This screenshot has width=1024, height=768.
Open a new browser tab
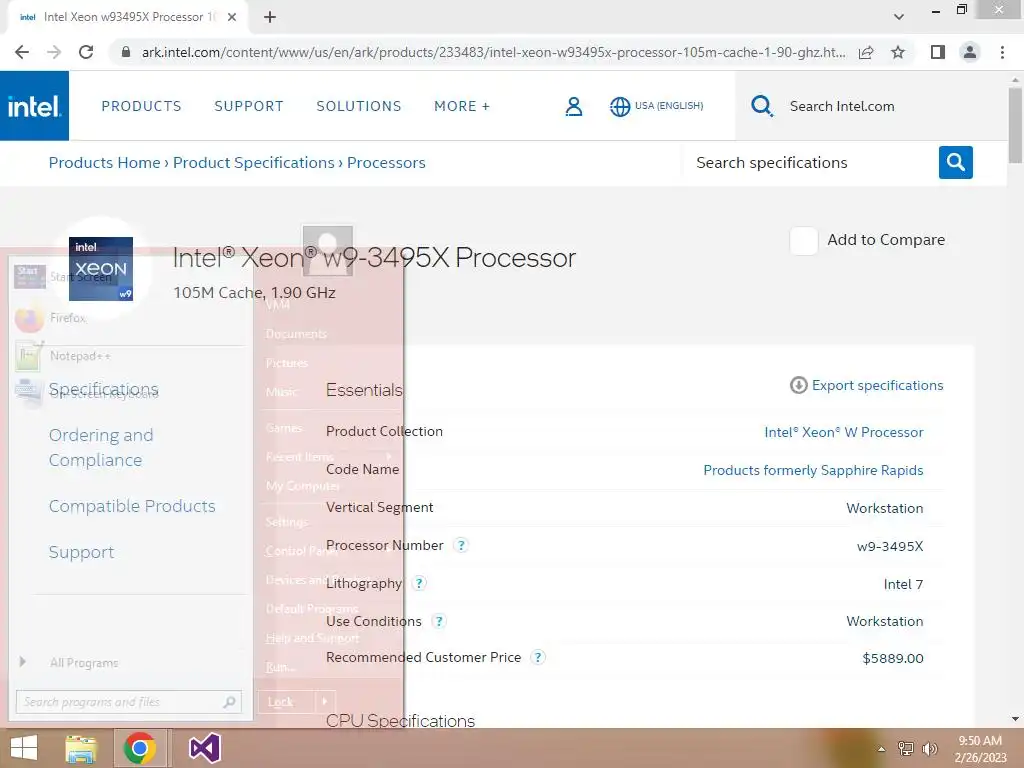(270, 17)
